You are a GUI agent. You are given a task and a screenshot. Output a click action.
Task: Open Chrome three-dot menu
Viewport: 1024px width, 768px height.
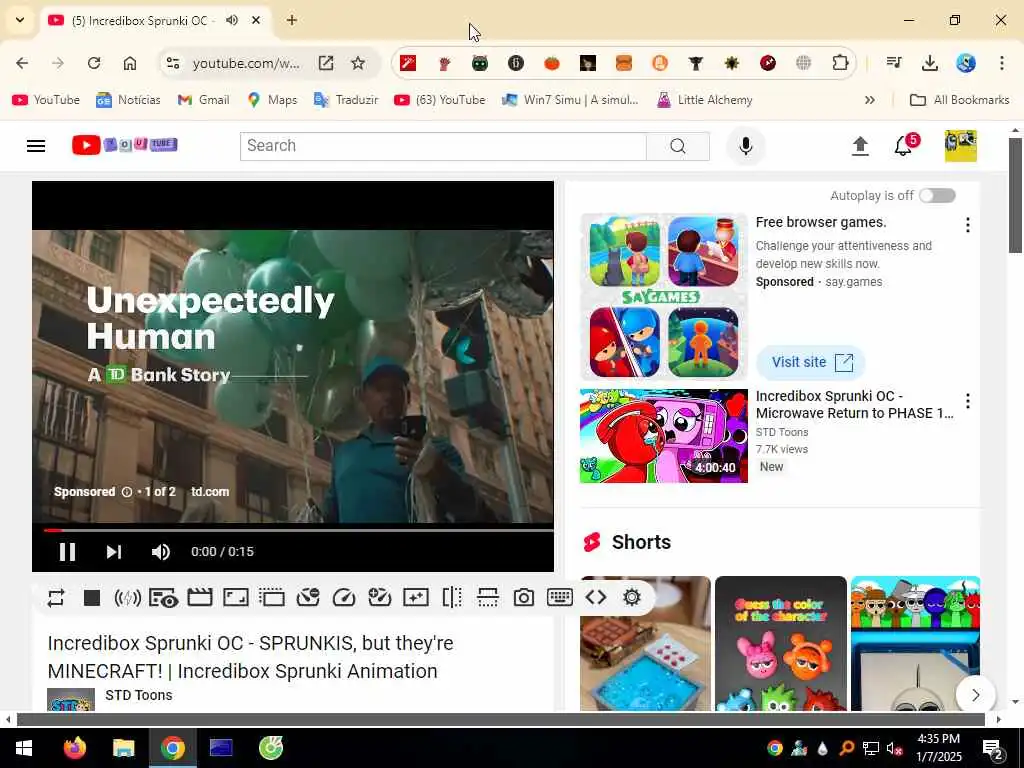[x=1002, y=63]
